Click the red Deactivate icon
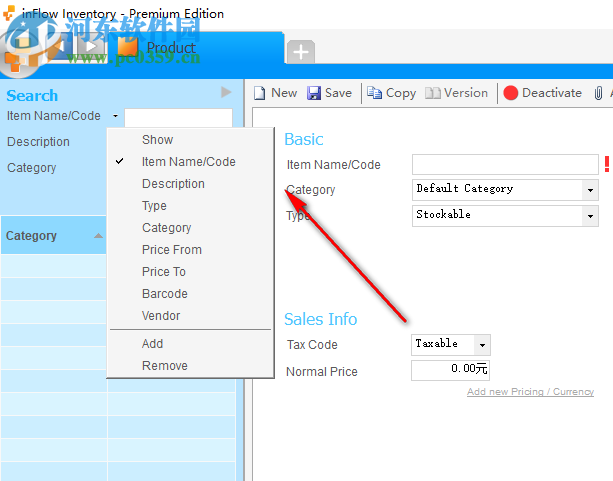613x481 pixels. [x=511, y=93]
